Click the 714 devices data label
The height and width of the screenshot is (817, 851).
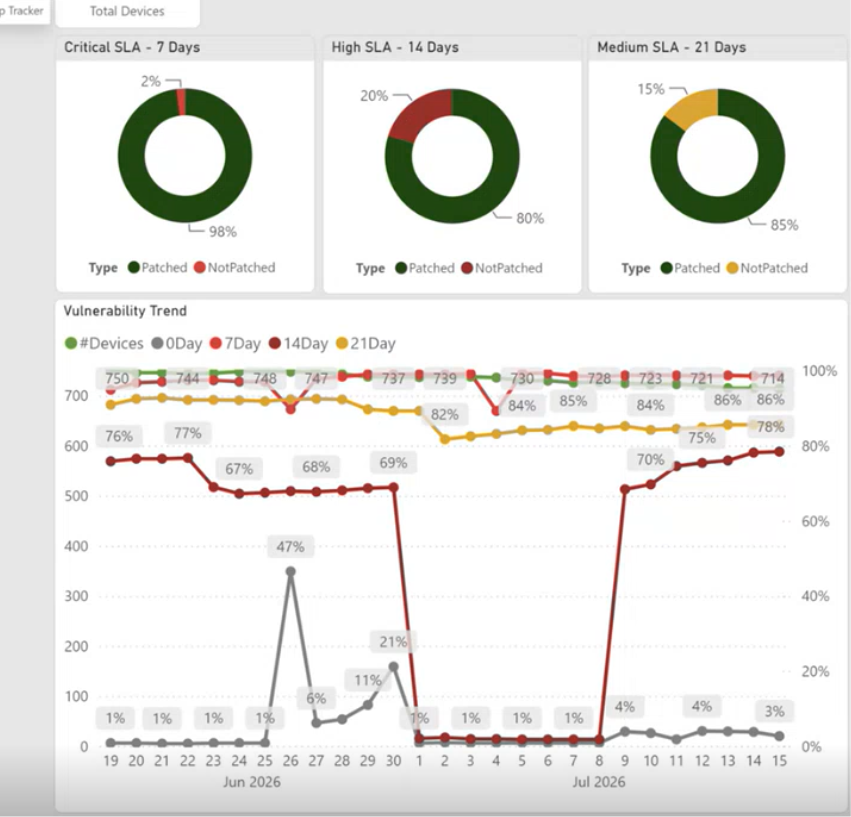(772, 378)
